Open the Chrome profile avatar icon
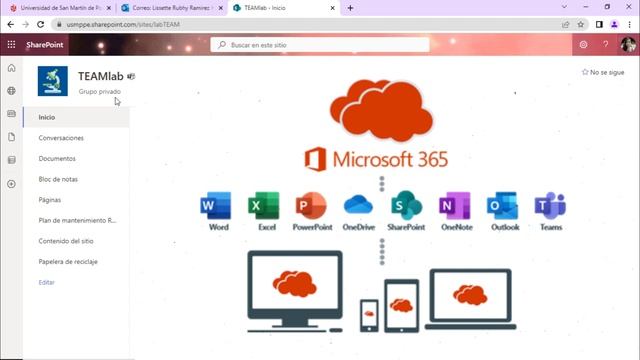Screen dimensions: 640x360 pyautogui.click(x=614, y=24)
